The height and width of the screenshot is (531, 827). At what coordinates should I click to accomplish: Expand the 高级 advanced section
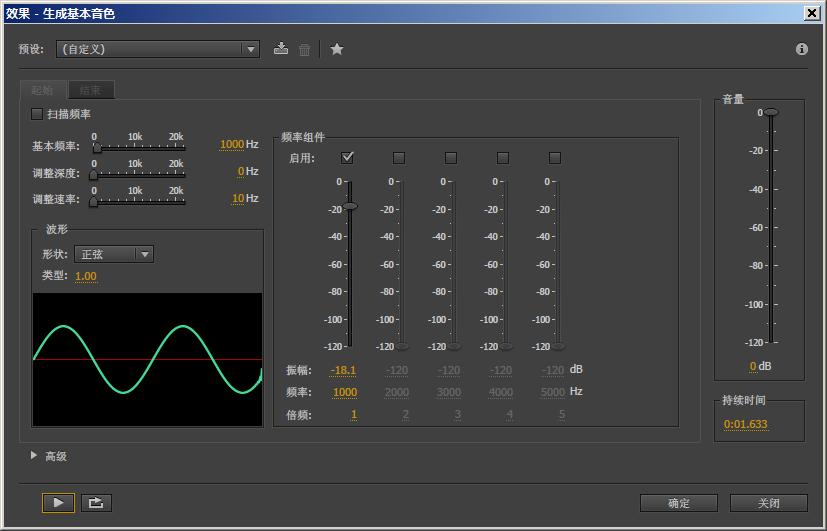pyautogui.click(x=34, y=455)
